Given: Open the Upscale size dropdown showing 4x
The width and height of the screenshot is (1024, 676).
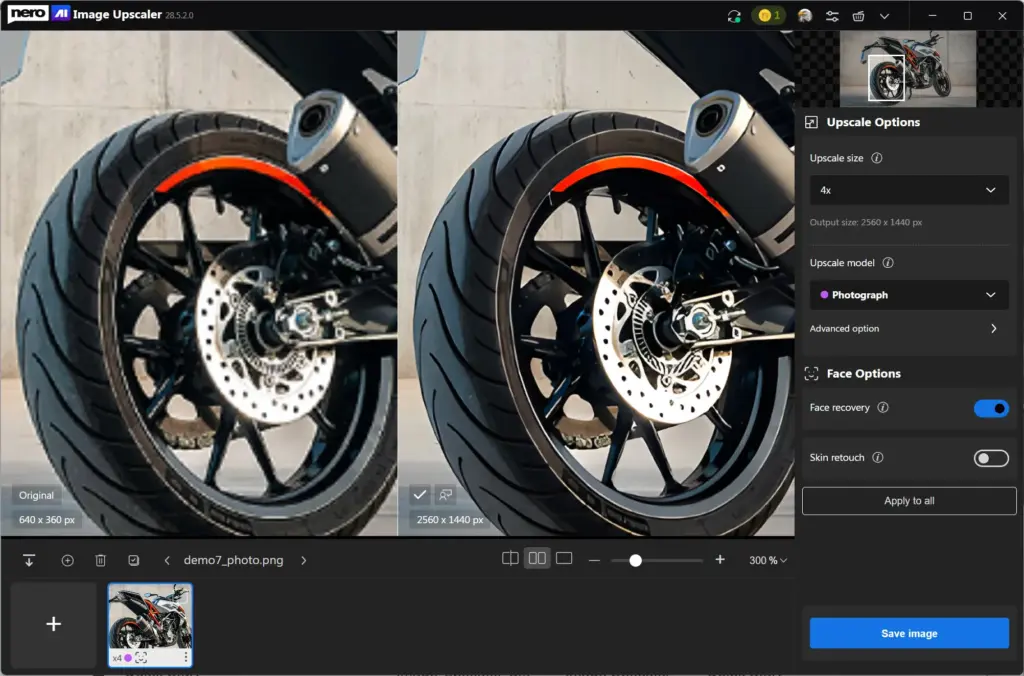Looking at the screenshot, I should [908, 190].
